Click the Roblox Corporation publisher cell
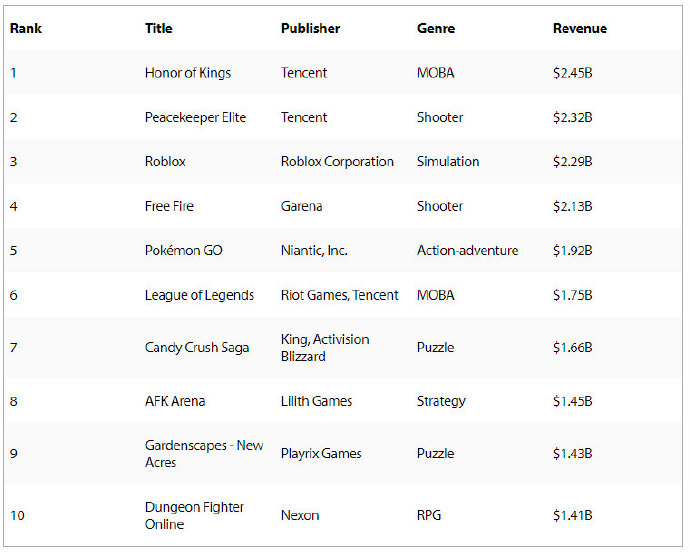 (x=337, y=162)
